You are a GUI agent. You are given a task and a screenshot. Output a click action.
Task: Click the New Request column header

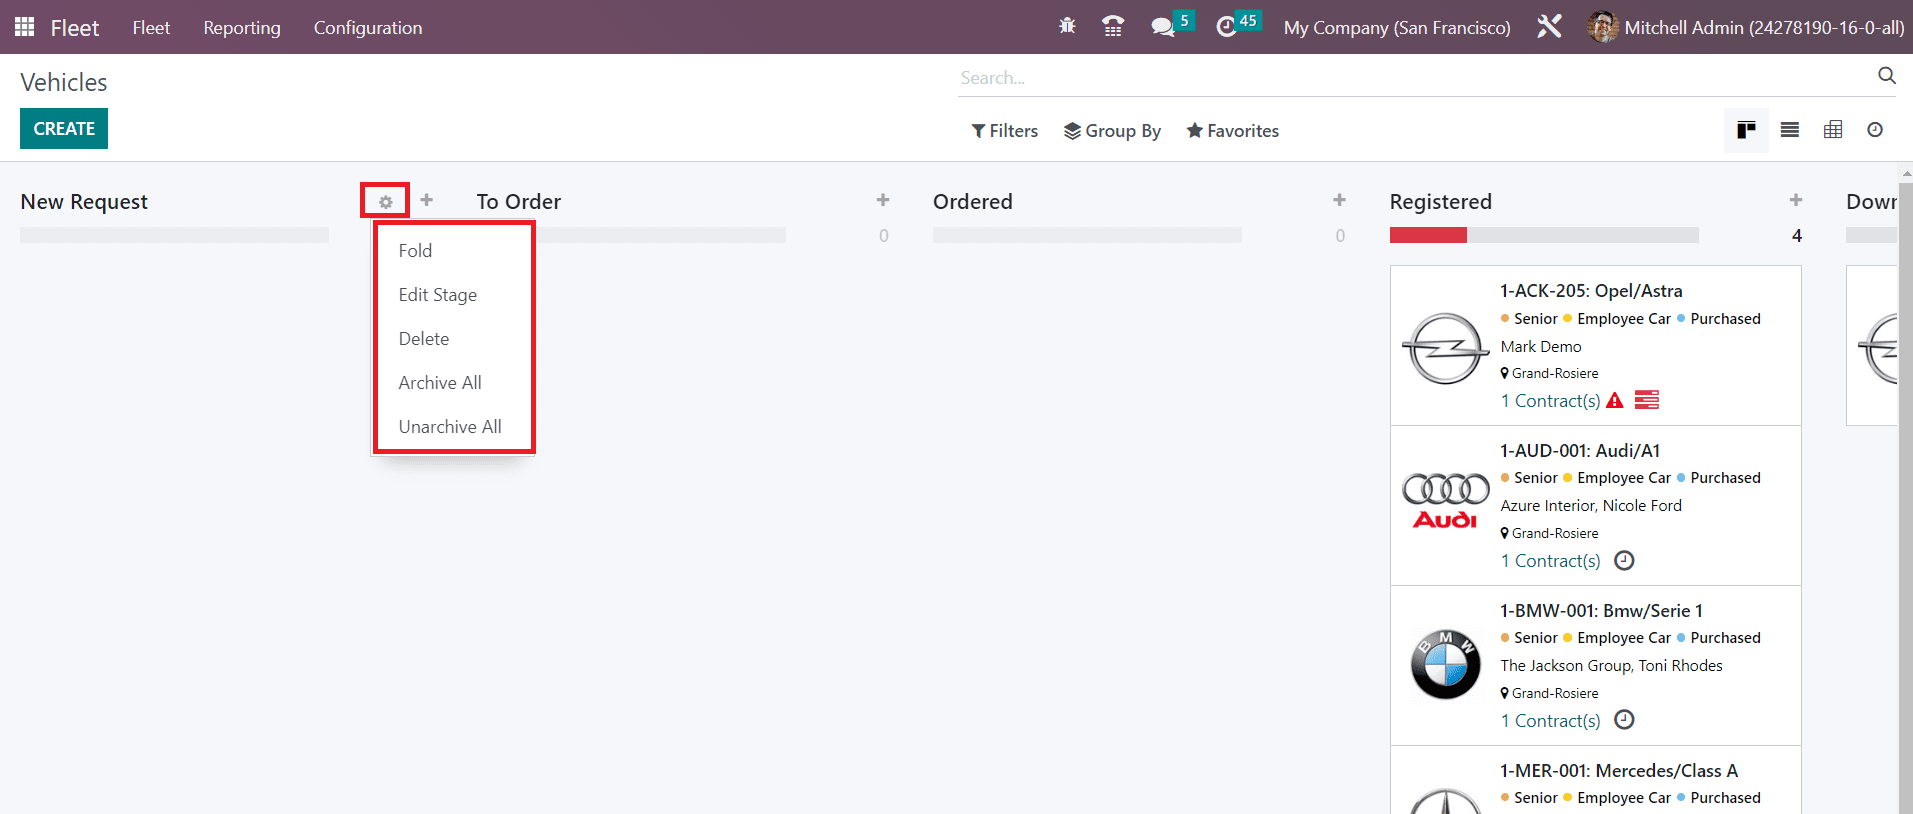tap(84, 202)
